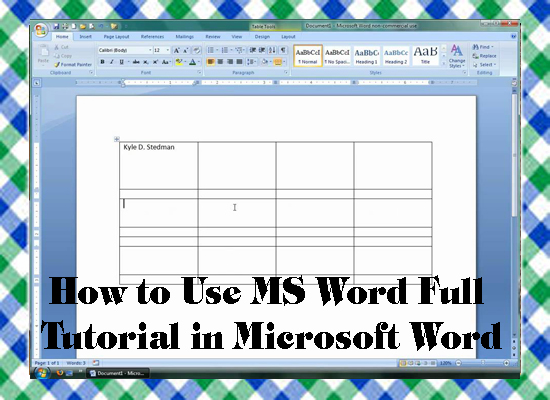The height and width of the screenshot is (400, 550).
Task: Expand the Paragraph dialog launcher
Action: (286, 73)
